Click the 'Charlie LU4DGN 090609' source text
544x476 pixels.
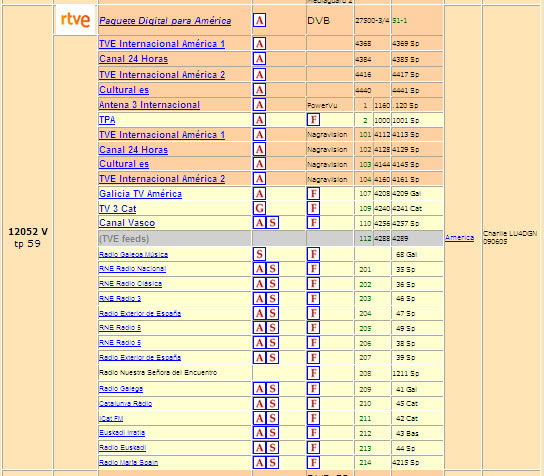tap(510, 237)
